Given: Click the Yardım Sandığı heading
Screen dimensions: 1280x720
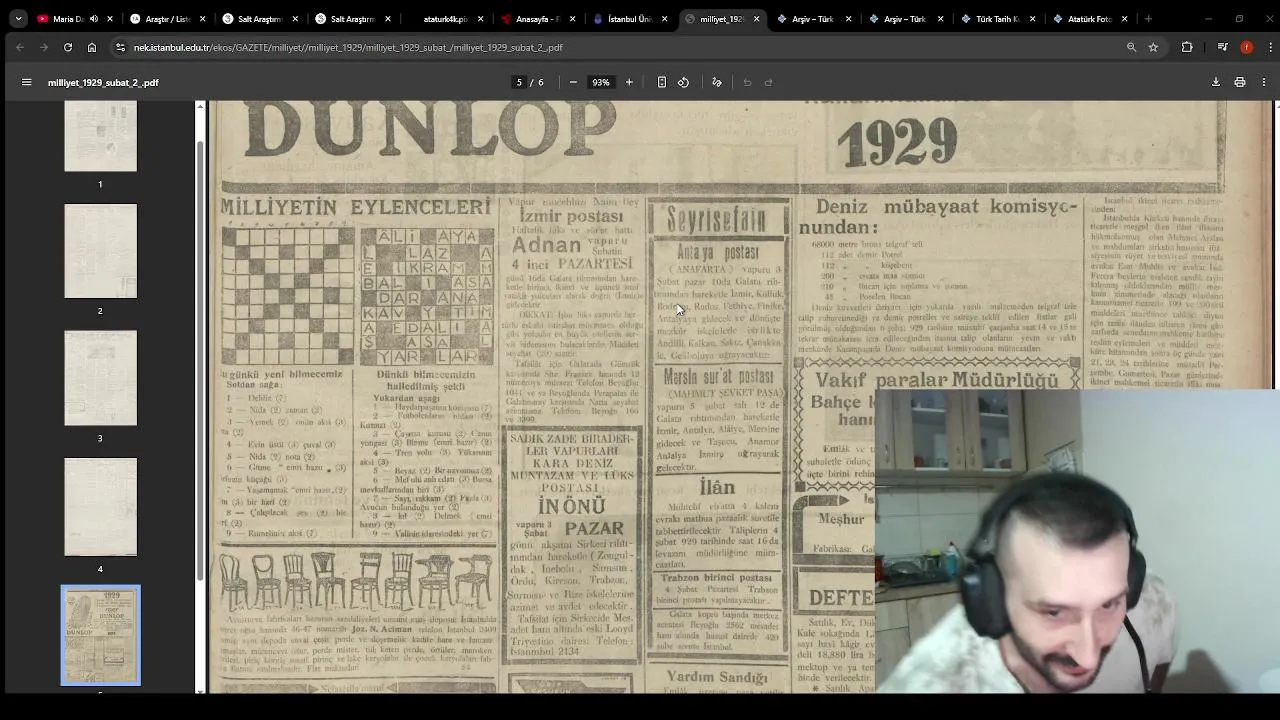Looking at the screenshot, I should [716, 677].
